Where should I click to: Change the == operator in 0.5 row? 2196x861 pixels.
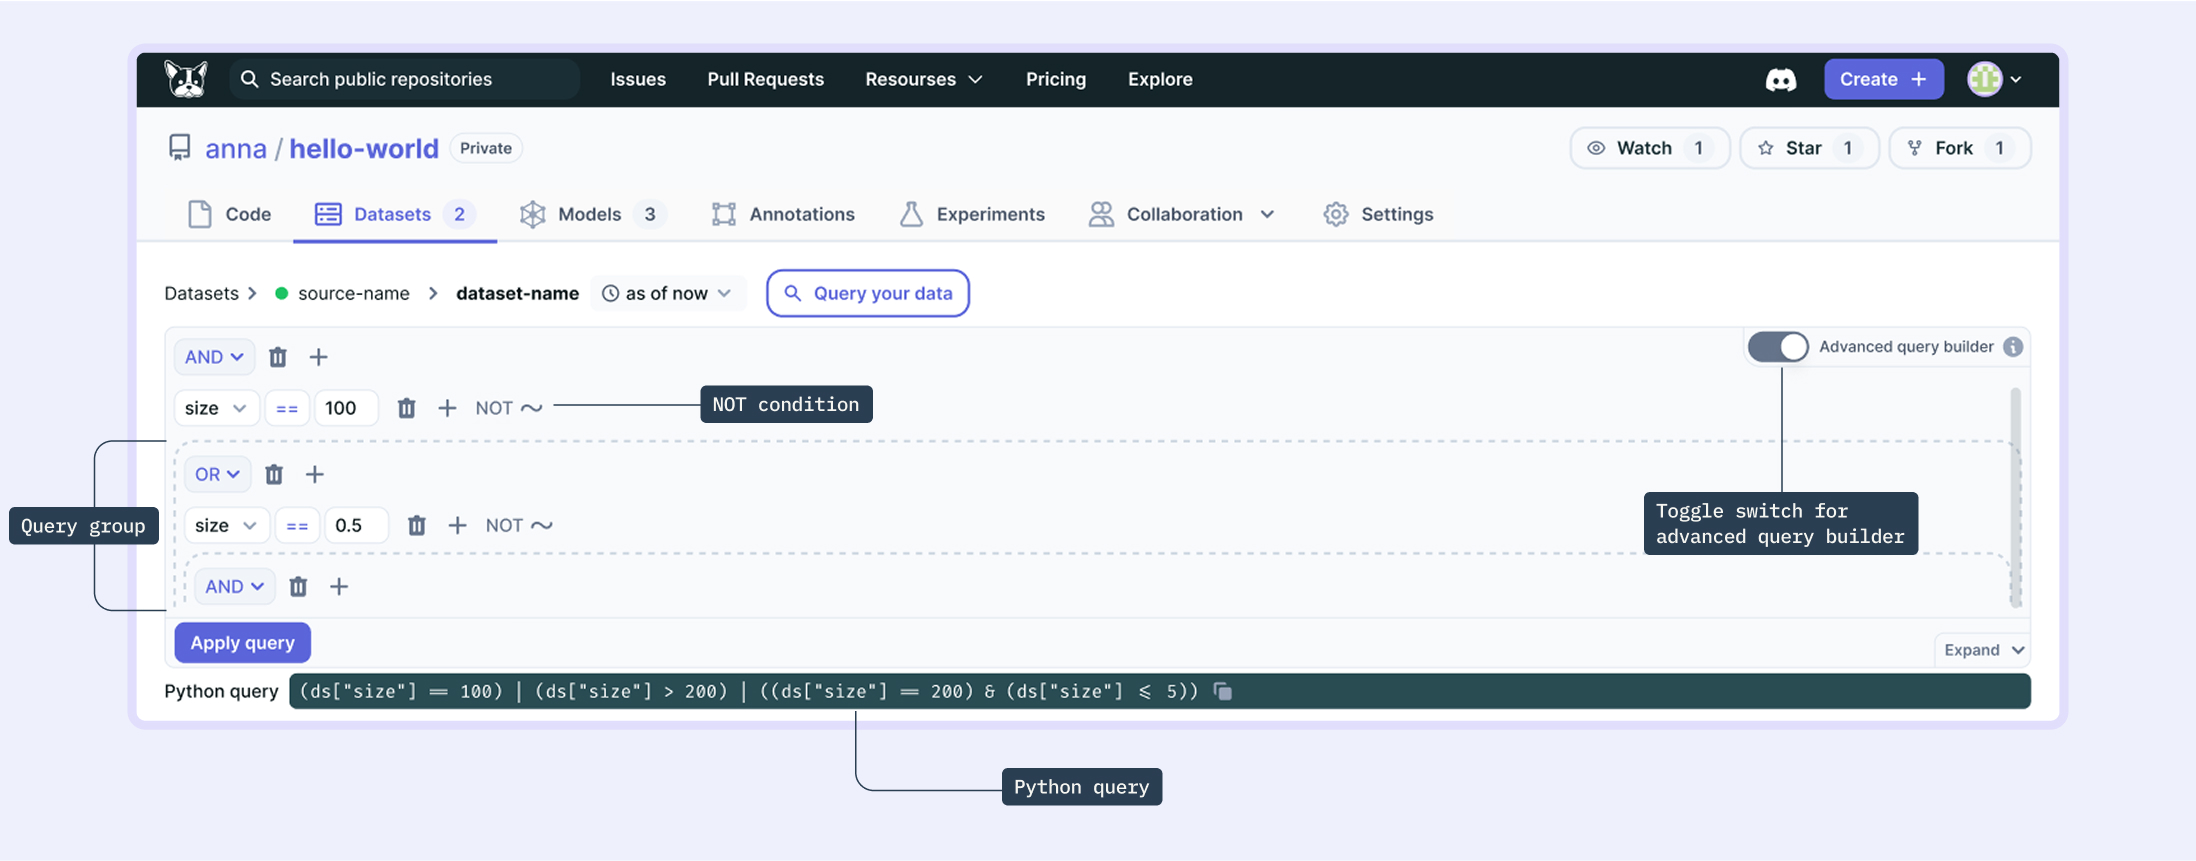pos(297,525)
